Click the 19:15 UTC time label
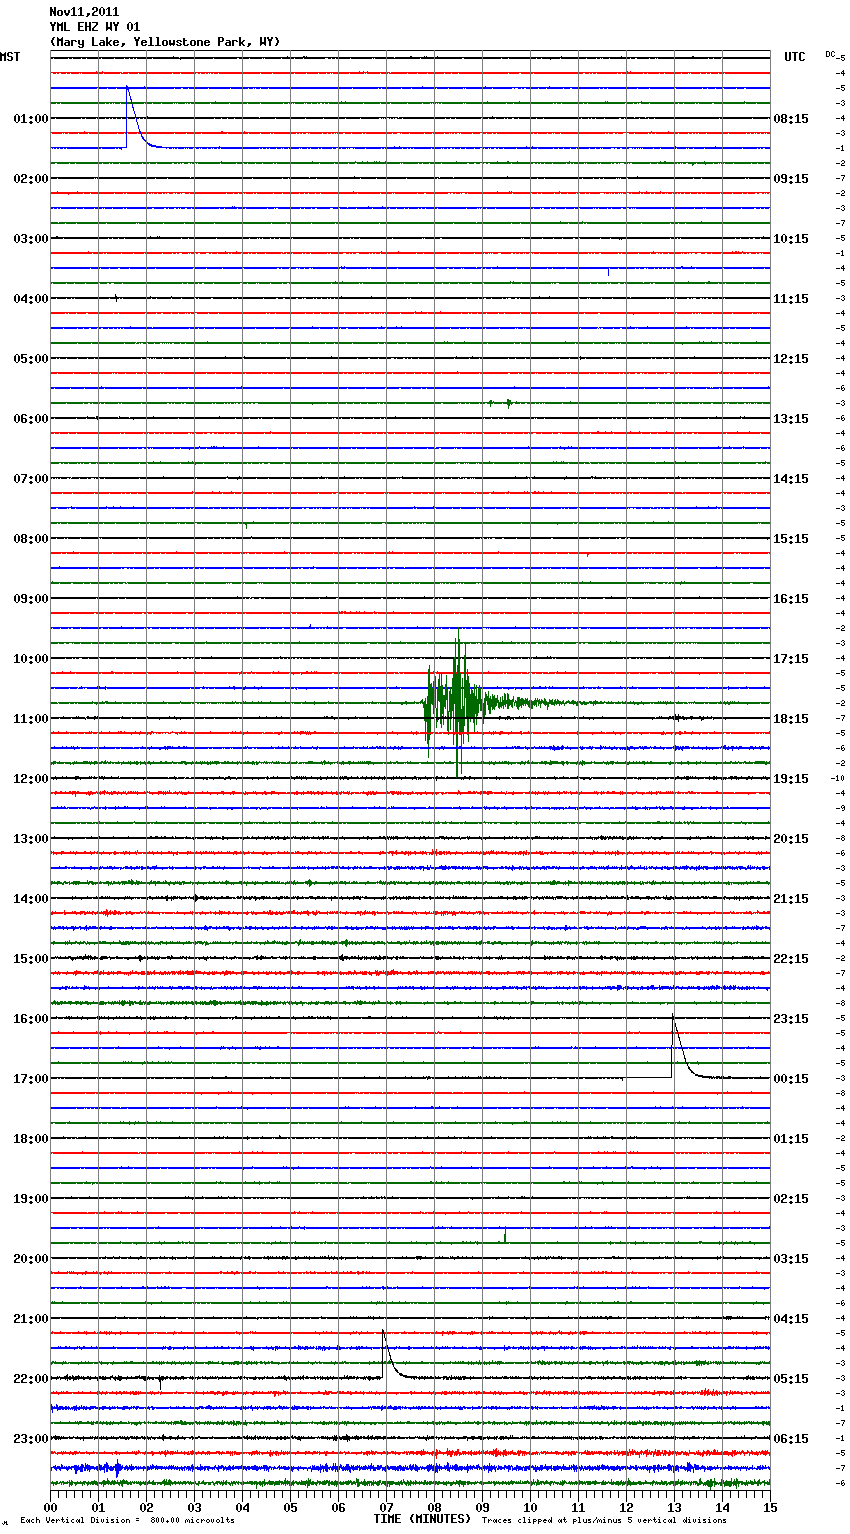This screenshot has width=850, height=1534. (x=791, y=778)
